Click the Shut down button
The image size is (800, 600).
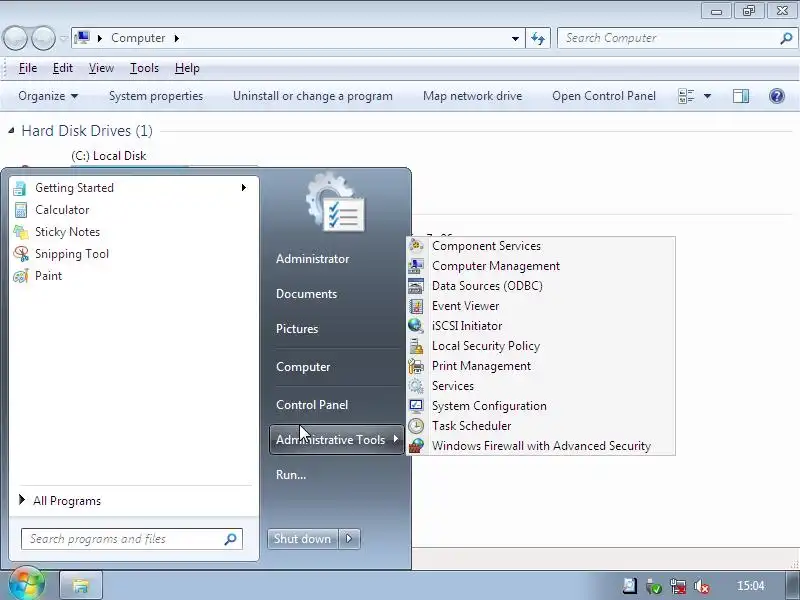[303, 539]
